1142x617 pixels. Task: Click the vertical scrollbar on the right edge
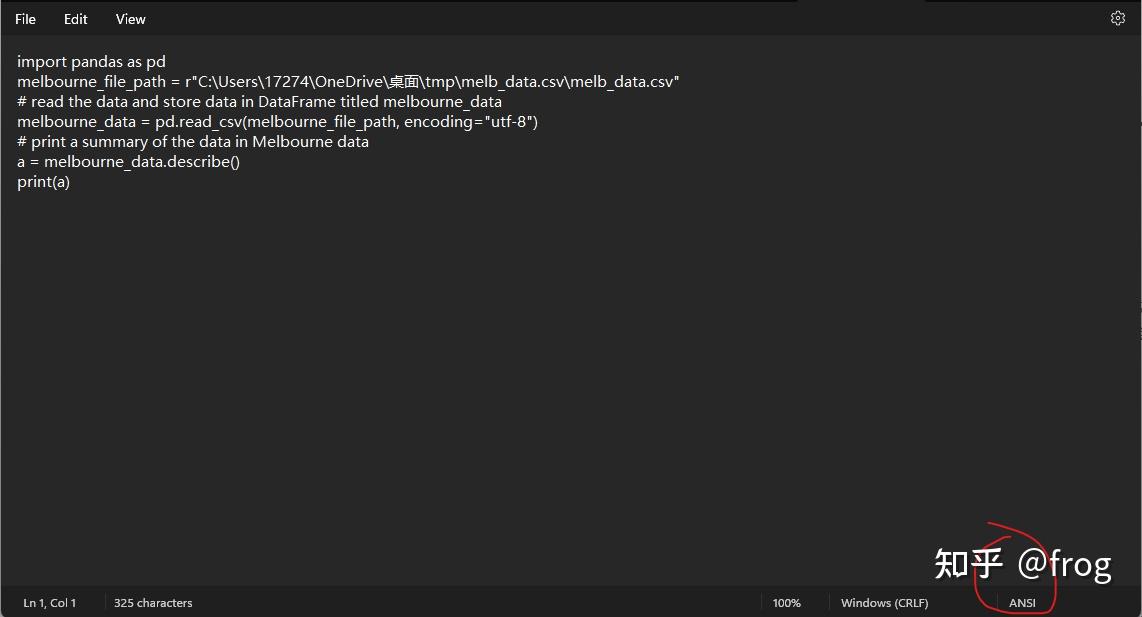[1137, 300]
